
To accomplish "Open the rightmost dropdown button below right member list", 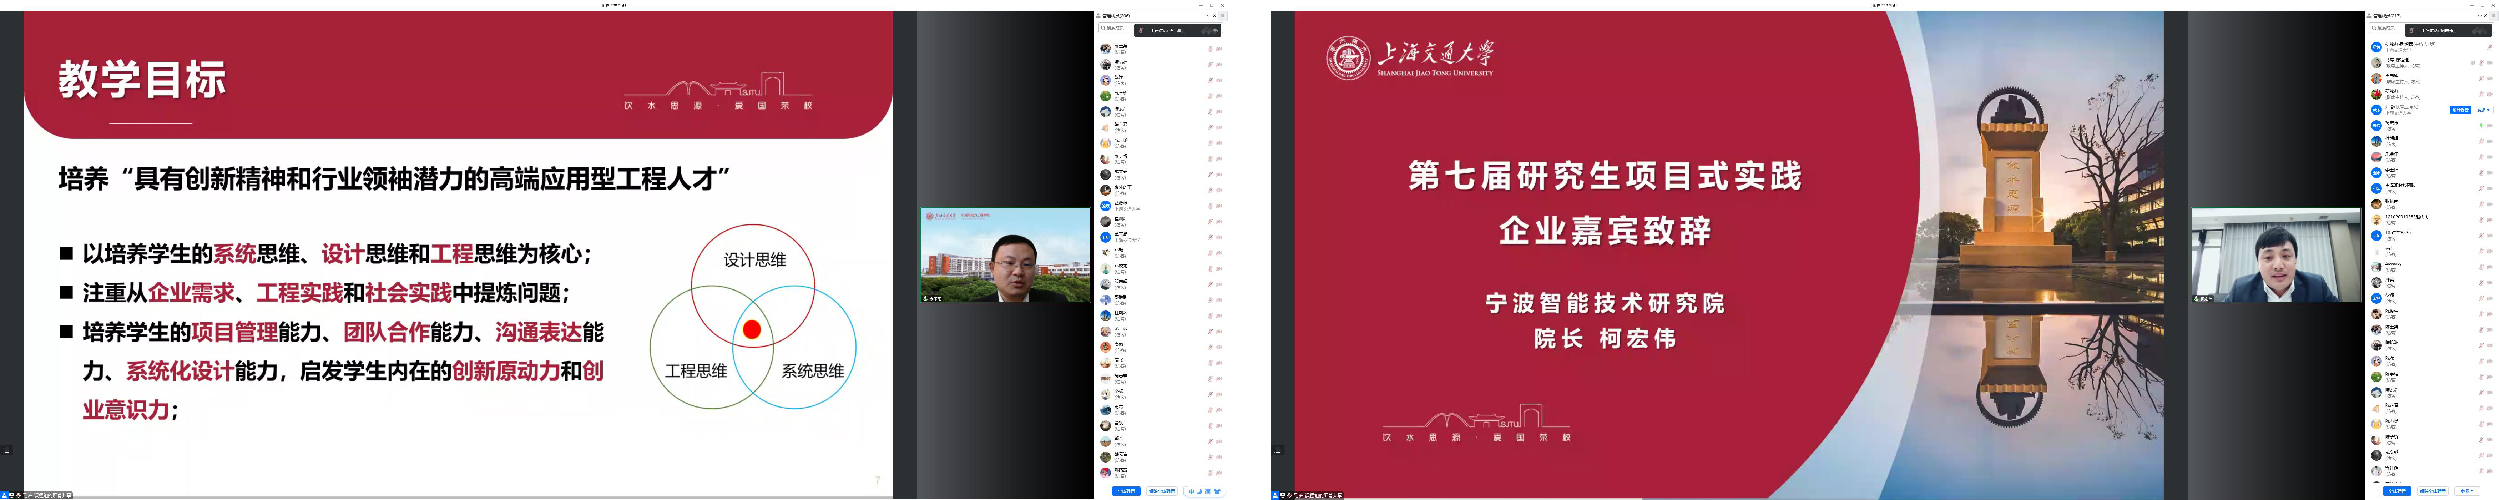I will click(x=2467, y=491).
